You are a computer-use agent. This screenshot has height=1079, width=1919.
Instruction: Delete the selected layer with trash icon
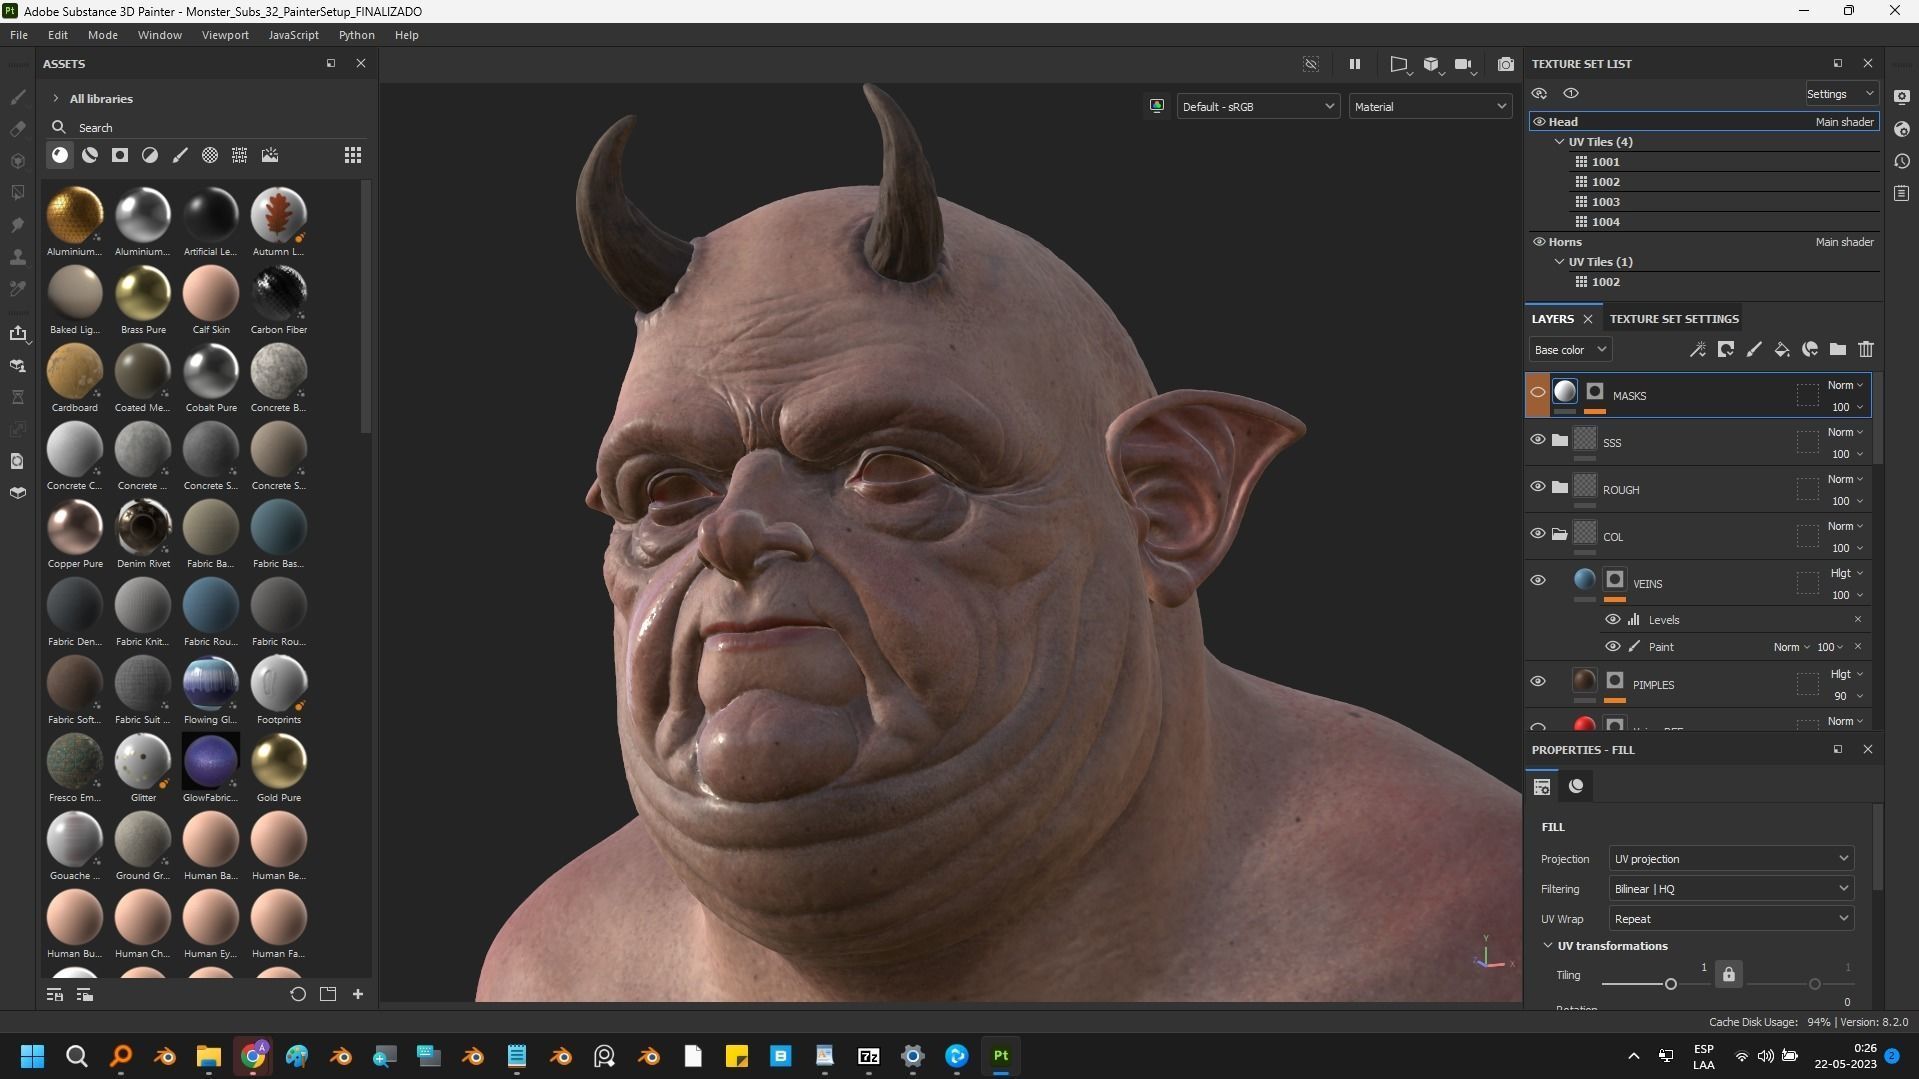tap(1866, 350)
